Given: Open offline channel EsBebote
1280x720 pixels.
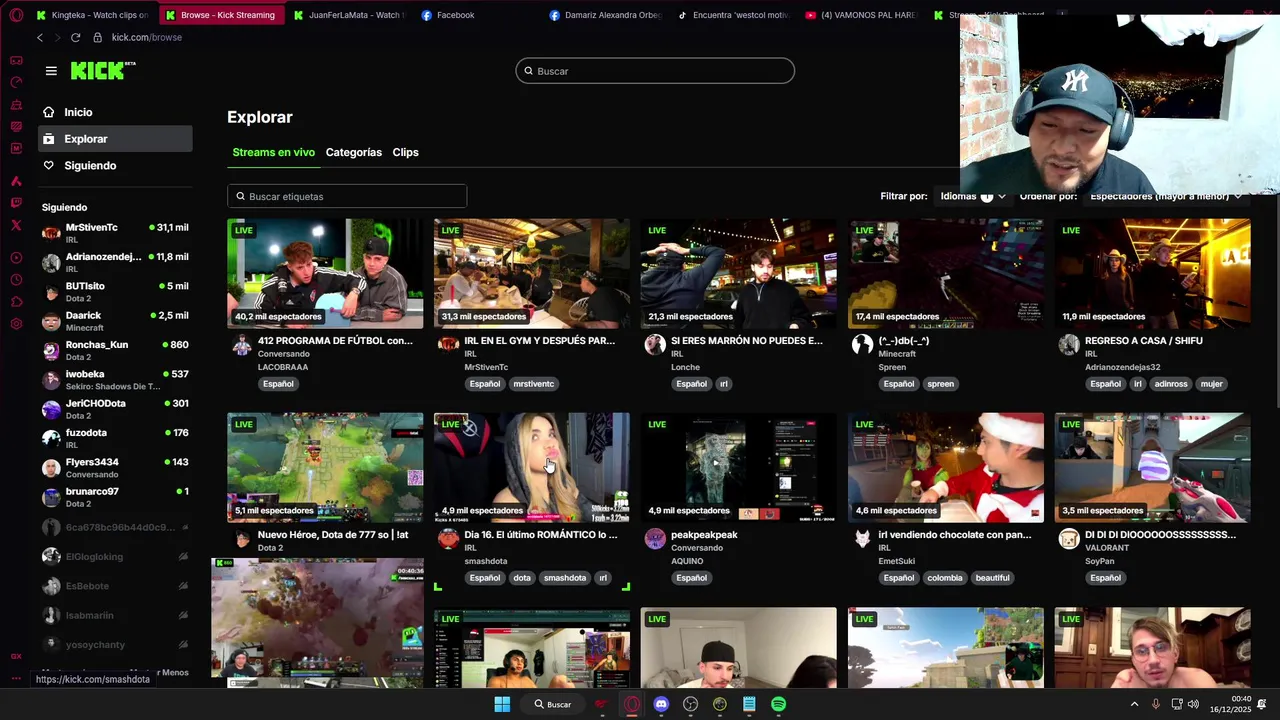Looking at the screenshot, I should click(x=115, y=585).
